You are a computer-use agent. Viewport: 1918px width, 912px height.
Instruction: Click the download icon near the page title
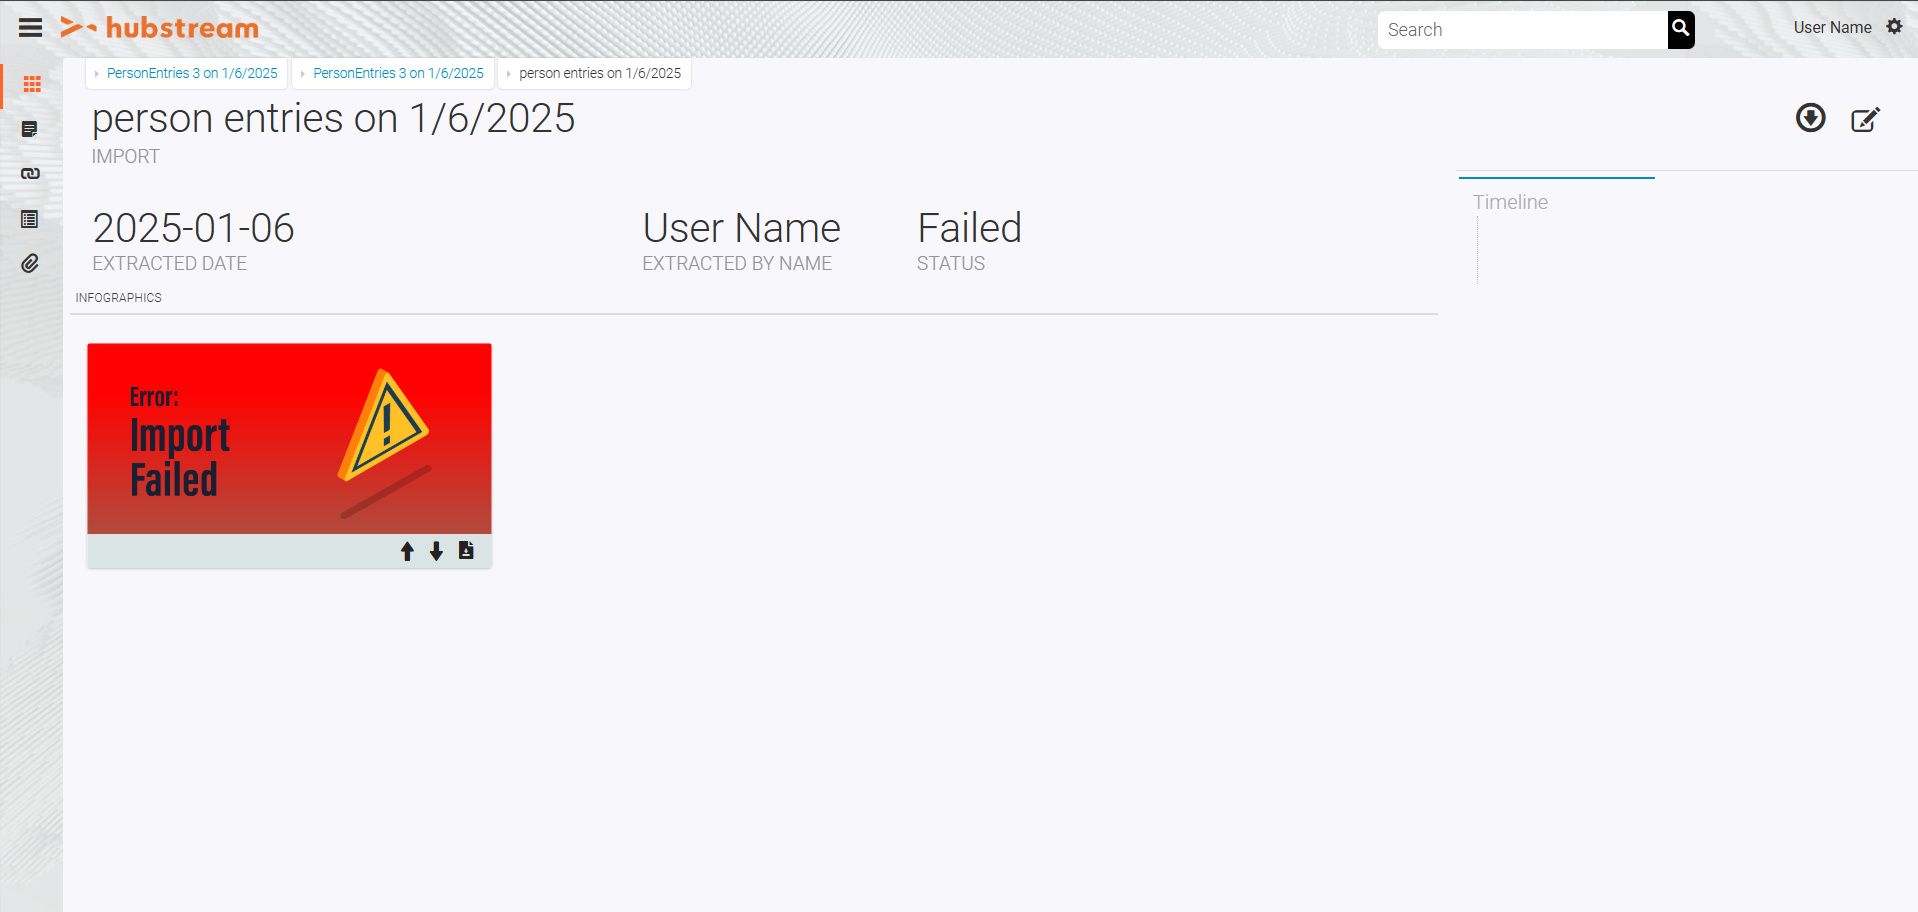[x=1810, y=119]
